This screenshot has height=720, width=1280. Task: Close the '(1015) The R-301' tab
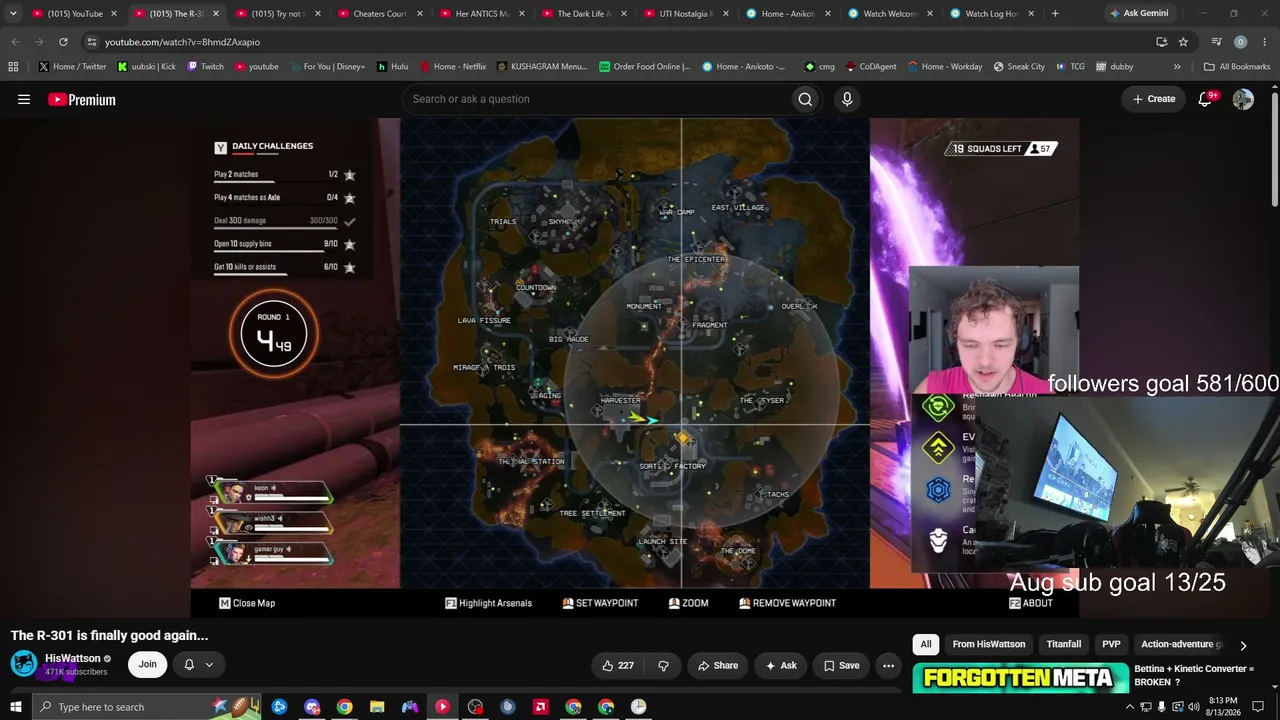215,14
